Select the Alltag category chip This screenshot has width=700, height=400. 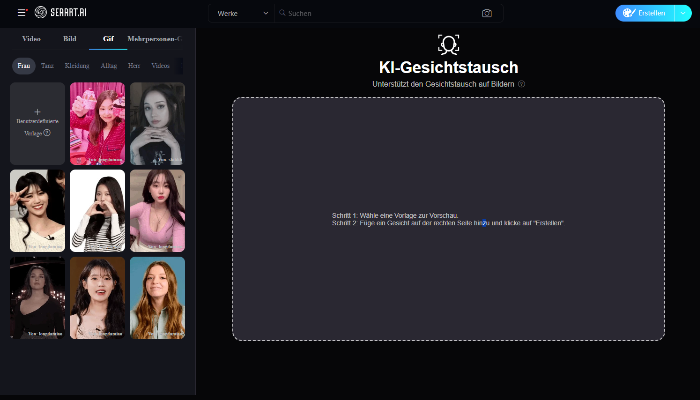click(108, 66)
